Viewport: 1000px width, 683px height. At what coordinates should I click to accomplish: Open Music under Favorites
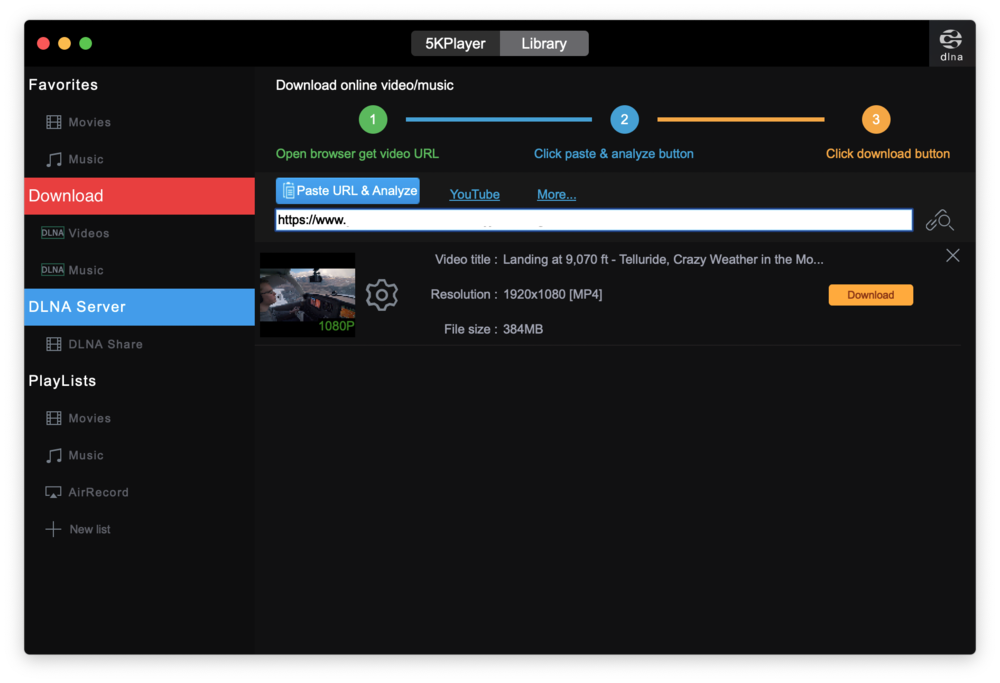[x=86, y=159]
